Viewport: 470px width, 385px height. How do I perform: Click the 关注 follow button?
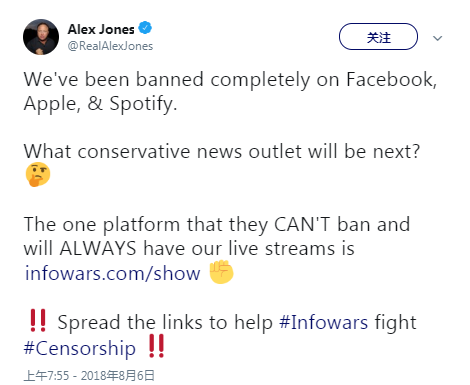pyautogui.click(x=378, y=37)
